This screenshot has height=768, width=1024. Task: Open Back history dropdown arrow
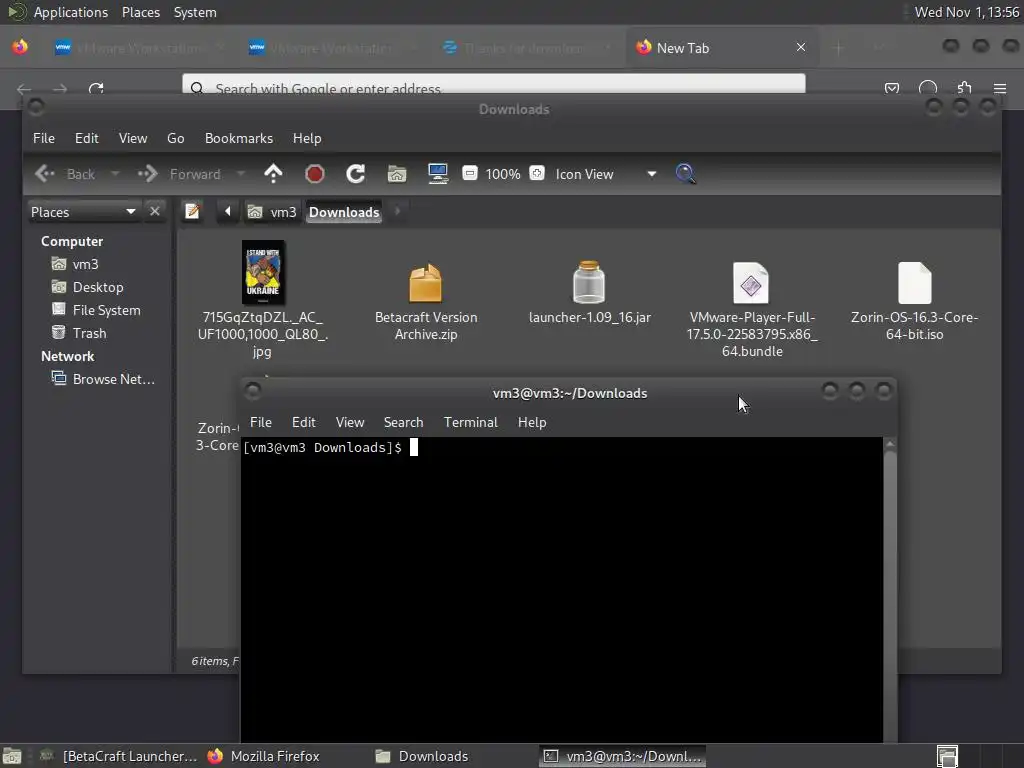coord(115,174)
